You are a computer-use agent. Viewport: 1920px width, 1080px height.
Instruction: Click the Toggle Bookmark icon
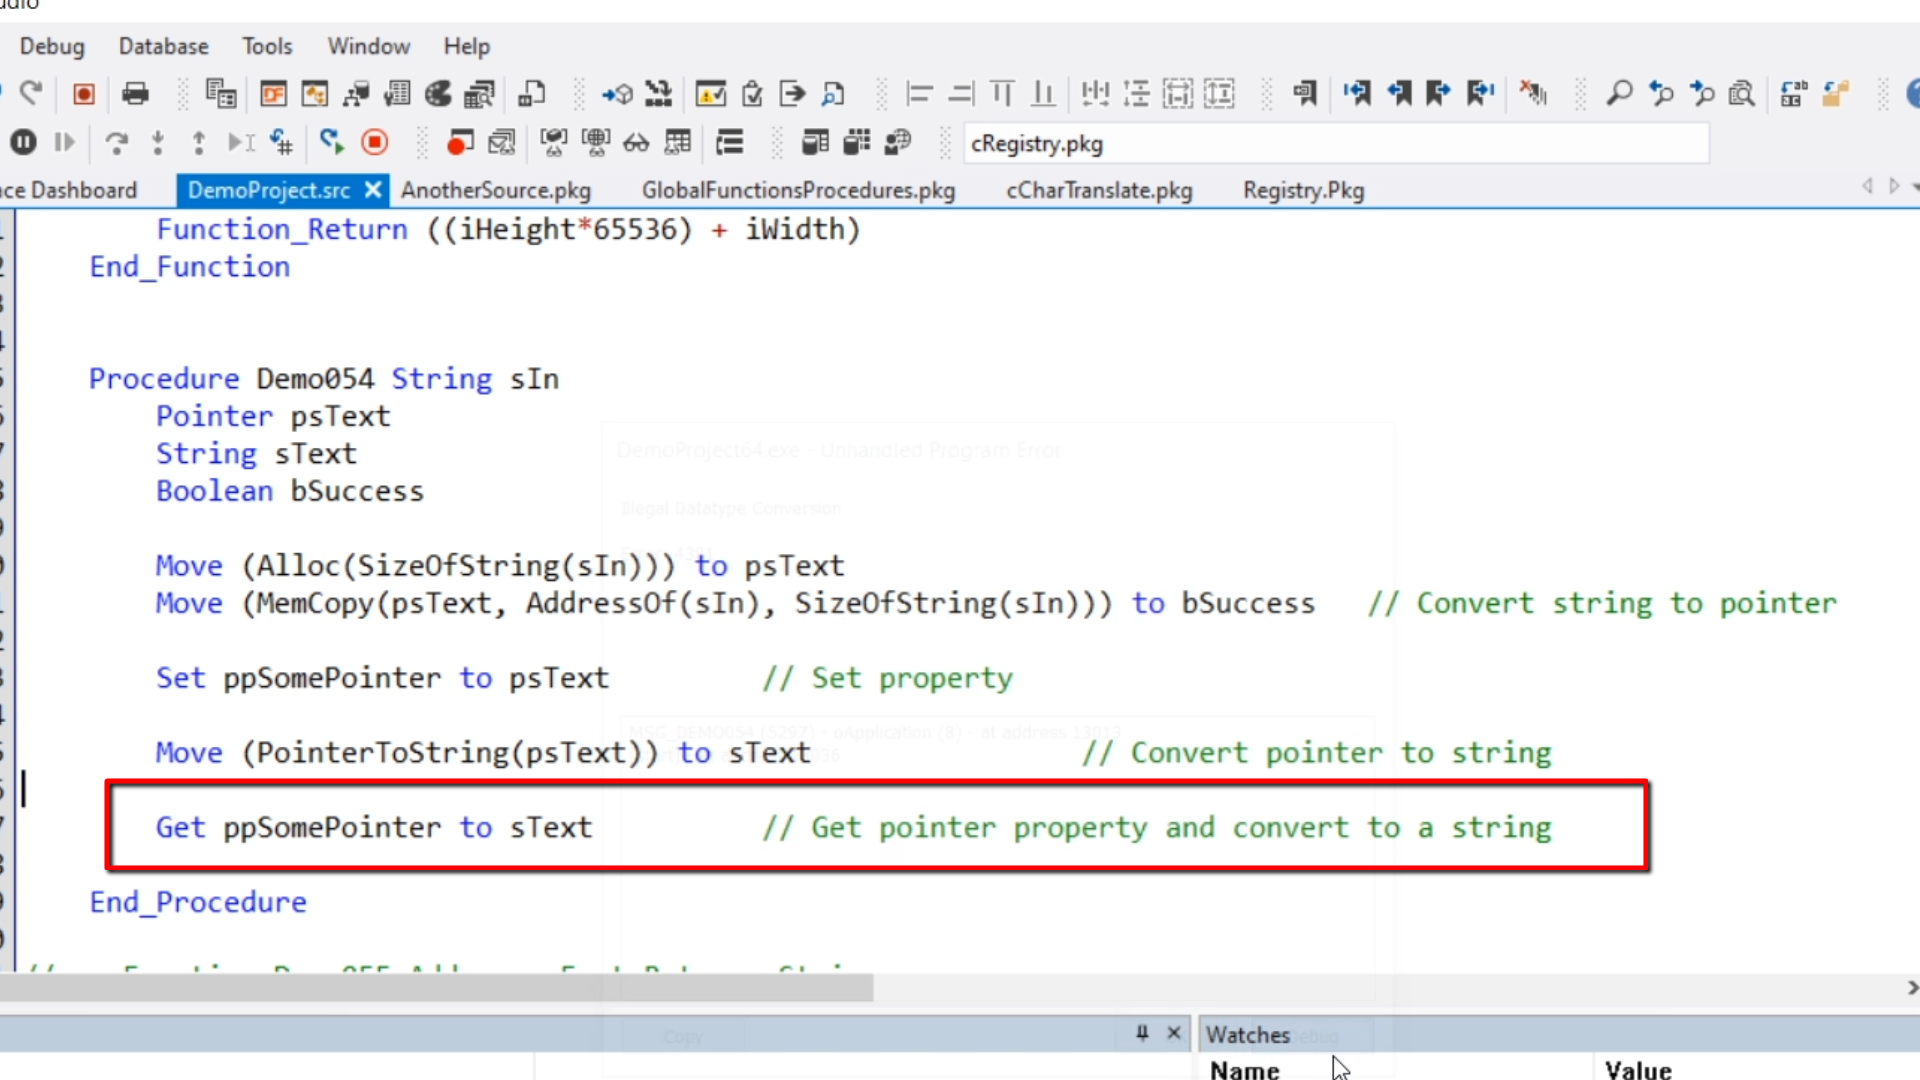point(1304,94)
